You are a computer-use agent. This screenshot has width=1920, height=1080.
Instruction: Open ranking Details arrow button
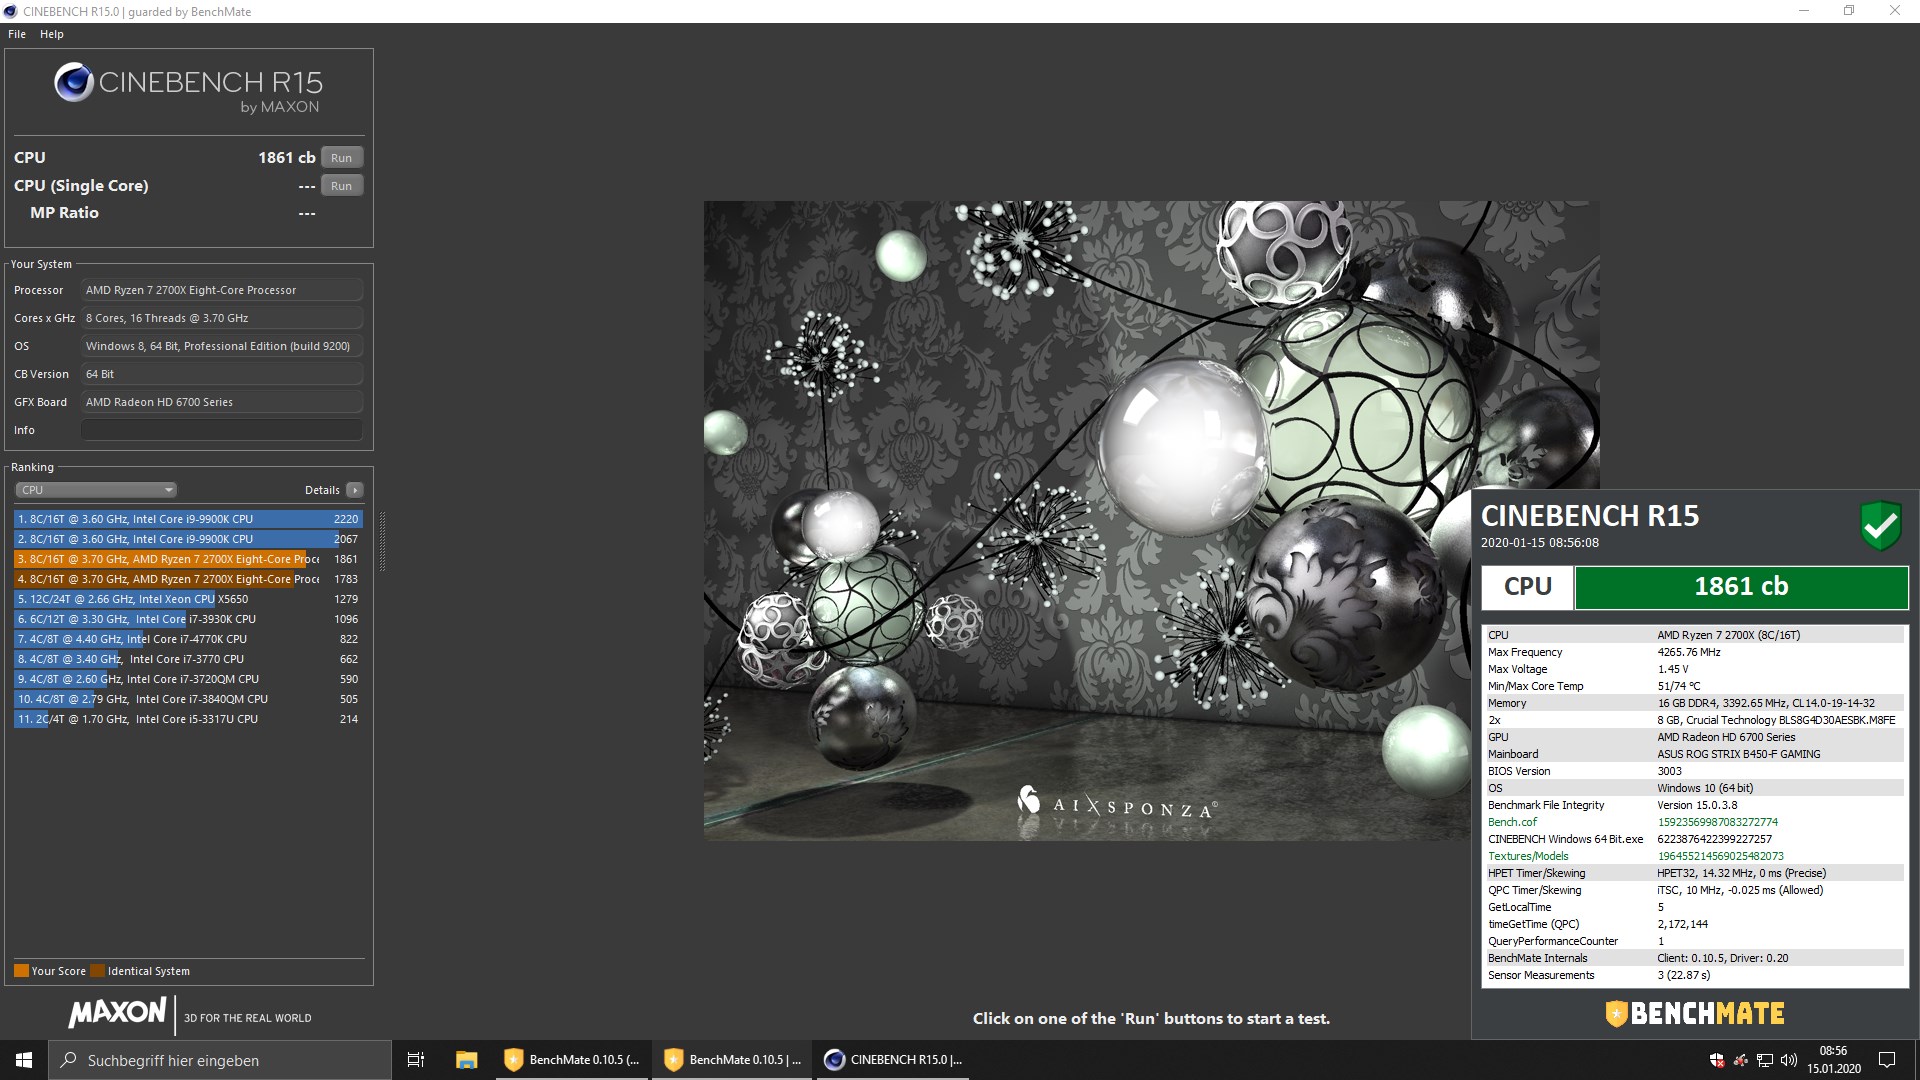pos(355,490)
